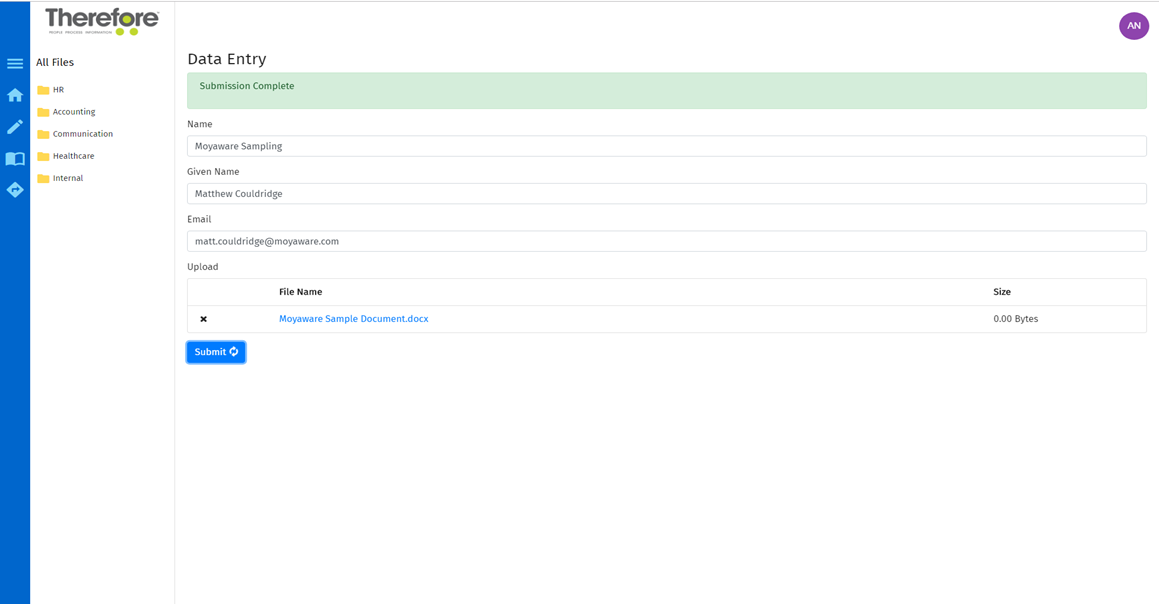Remove Moyaware Sample Document using the x icon

204,318
